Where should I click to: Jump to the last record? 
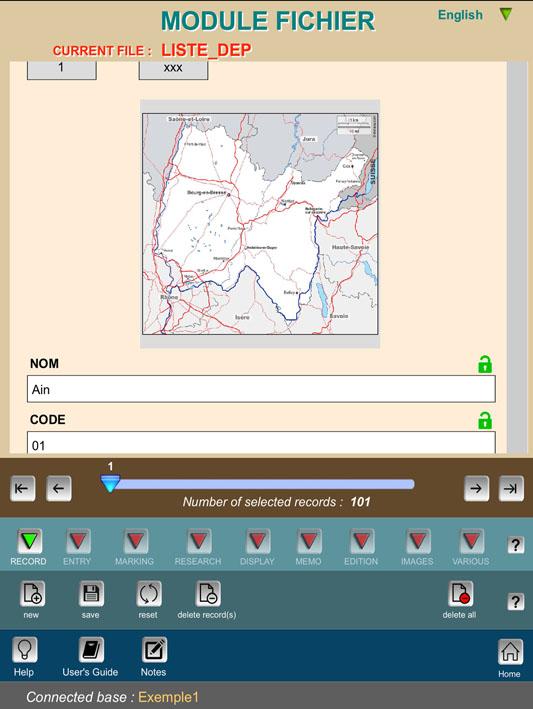(511, 488)
